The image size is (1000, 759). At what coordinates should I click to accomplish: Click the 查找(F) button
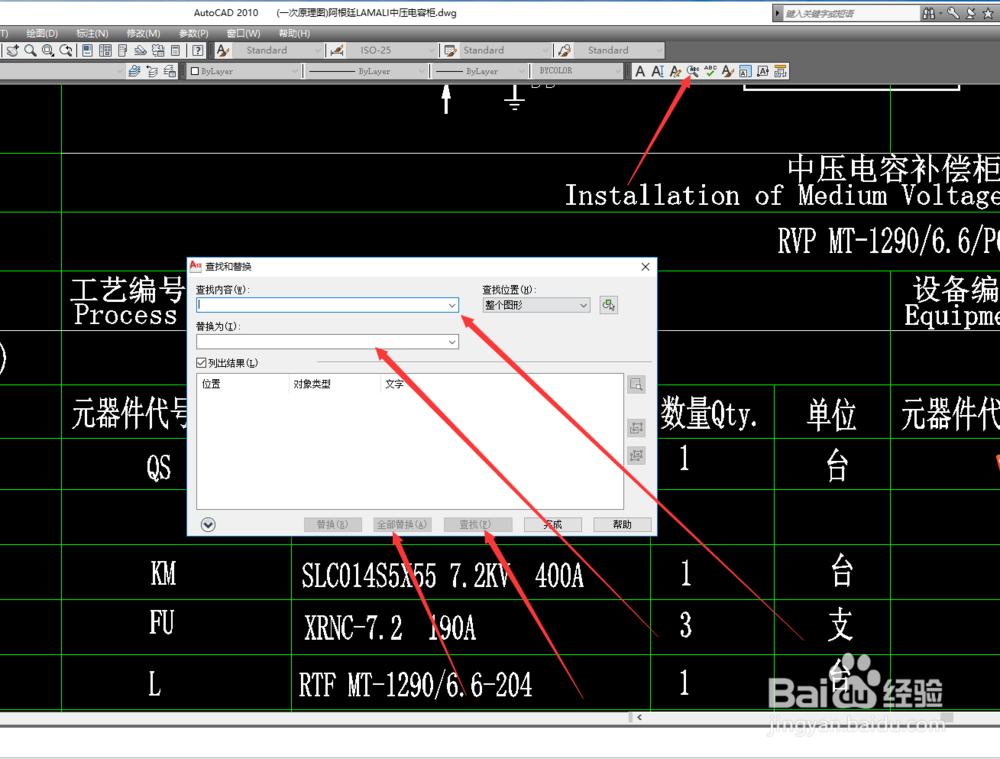[x=478, y=524]
